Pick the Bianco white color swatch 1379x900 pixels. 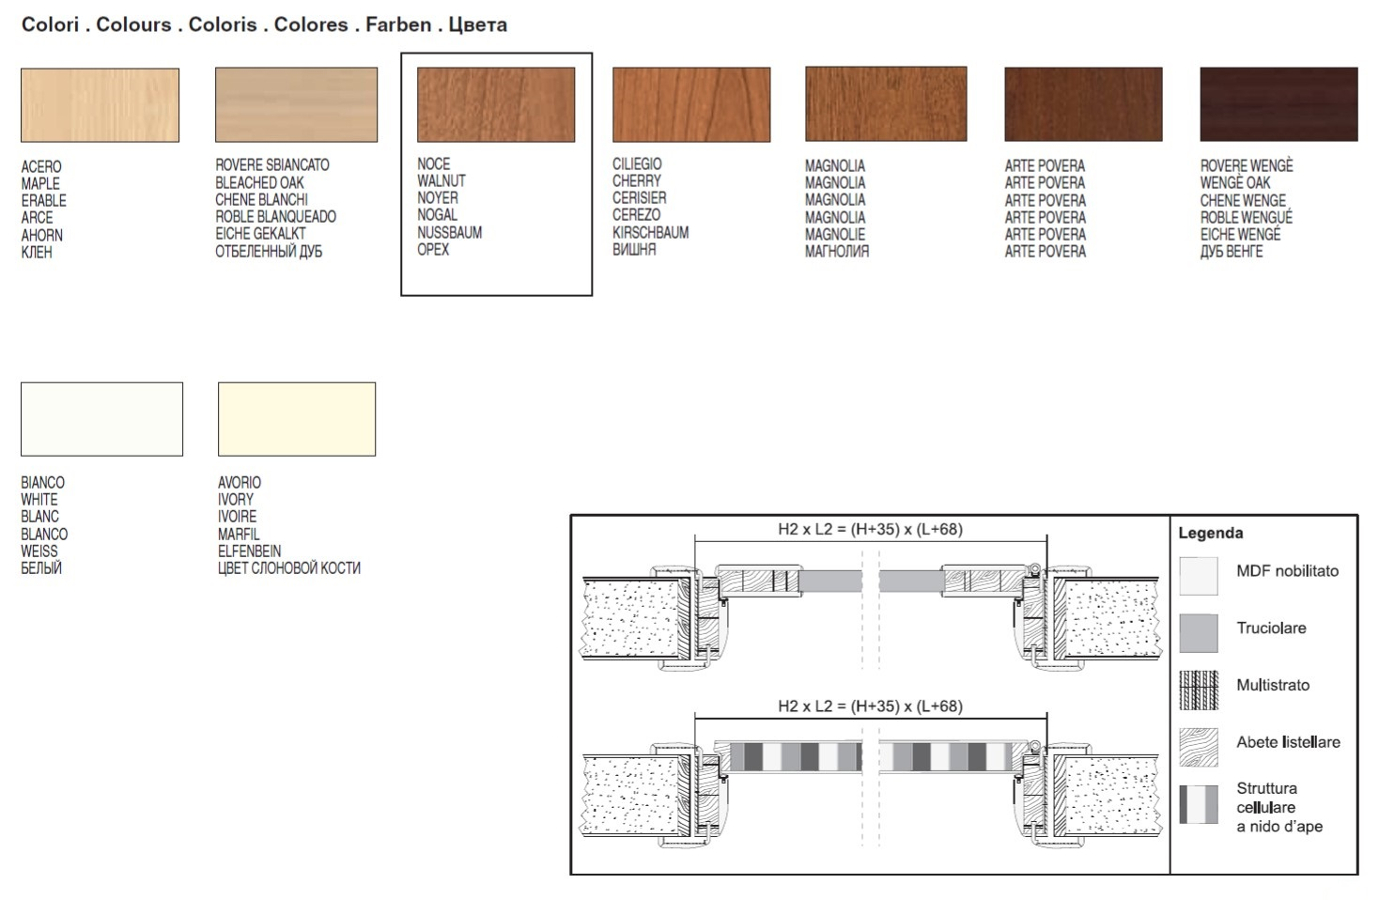(102, 419)
